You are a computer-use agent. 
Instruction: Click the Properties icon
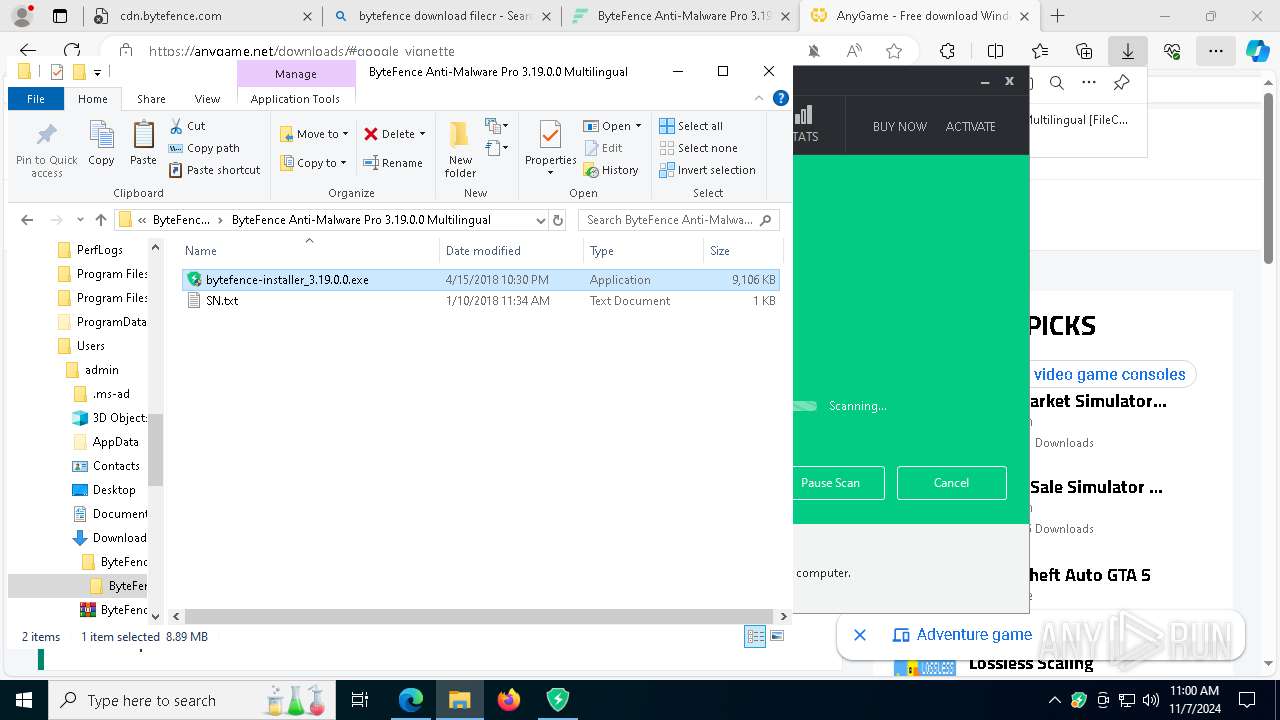click(550, 135)
